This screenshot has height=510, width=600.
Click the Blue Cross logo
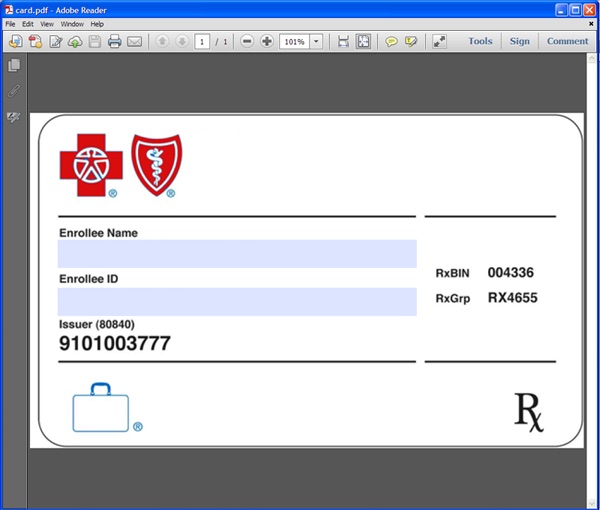(91, 165)
